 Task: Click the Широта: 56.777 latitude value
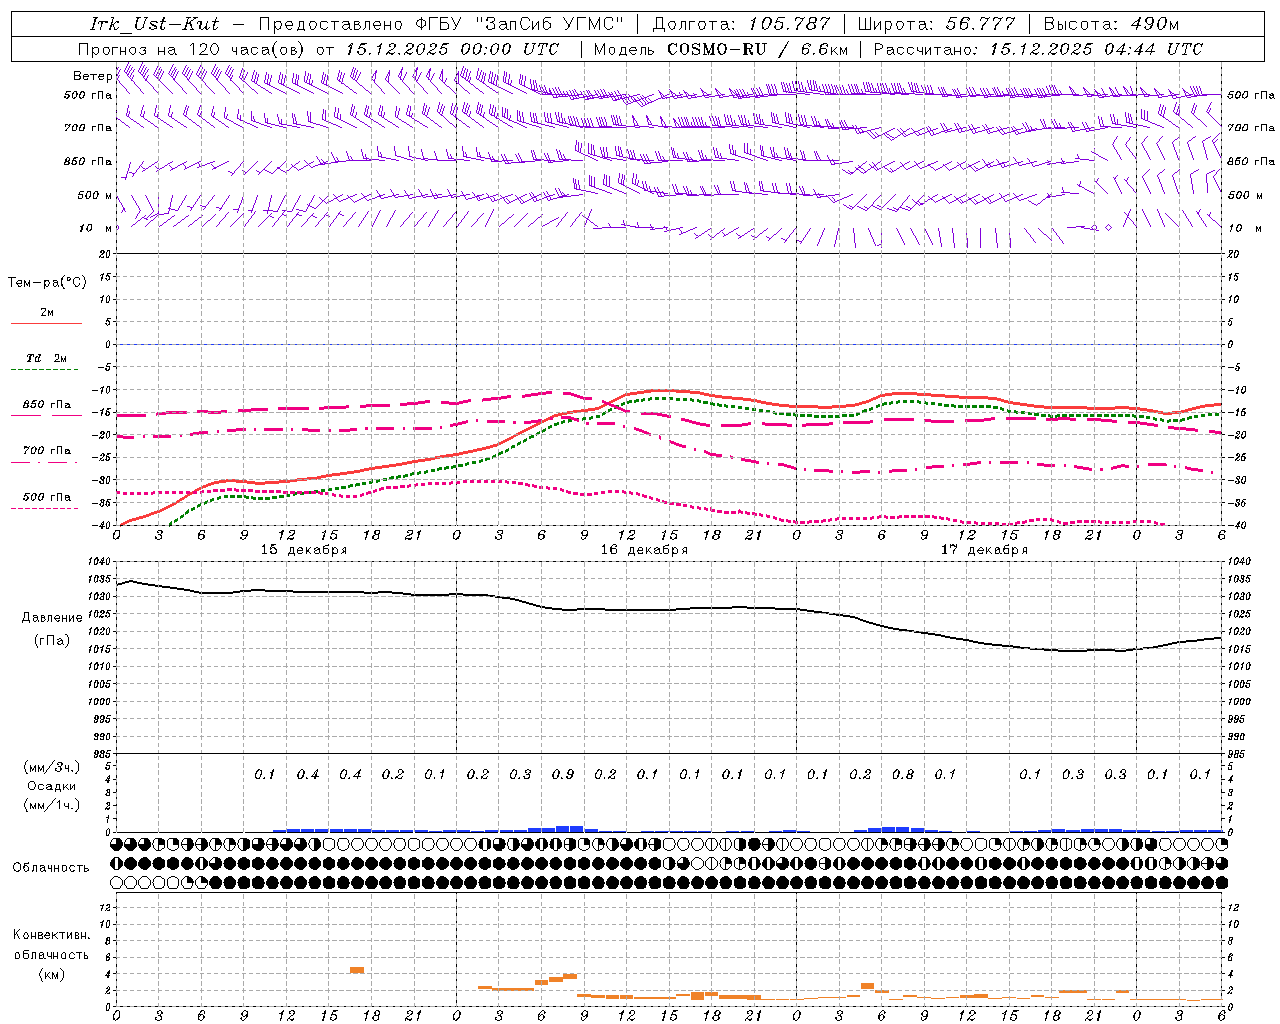(x=936, y=24)
